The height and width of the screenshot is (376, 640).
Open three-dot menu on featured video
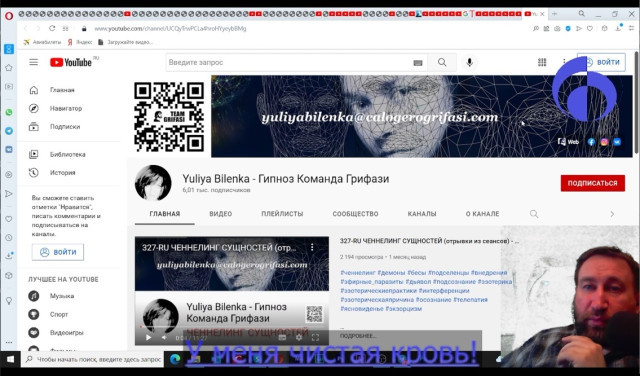[312, 247]
